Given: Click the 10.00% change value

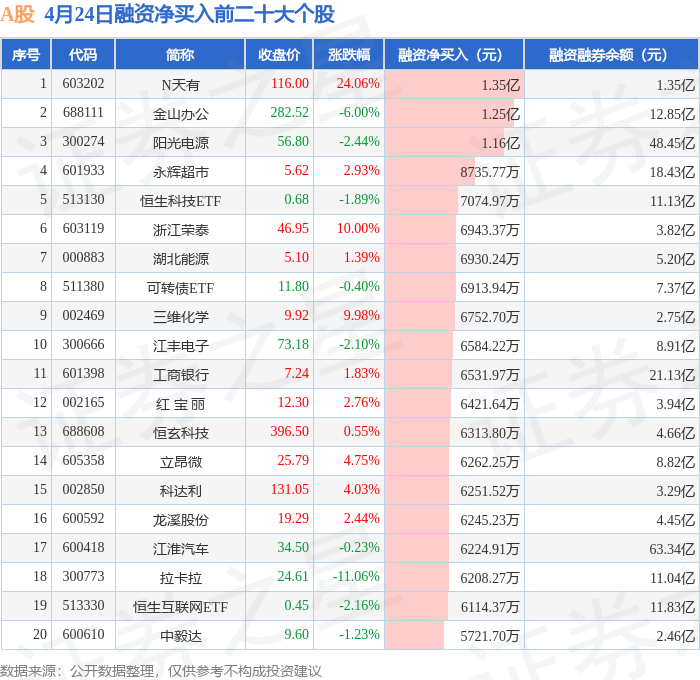Looking at the screenshot, I should point(358,229).
